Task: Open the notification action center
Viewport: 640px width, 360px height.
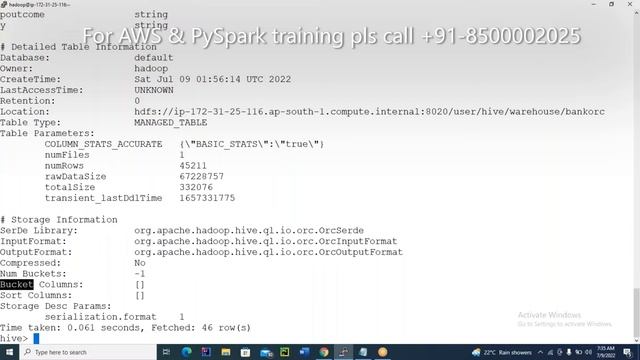Action: coord(627,352)
